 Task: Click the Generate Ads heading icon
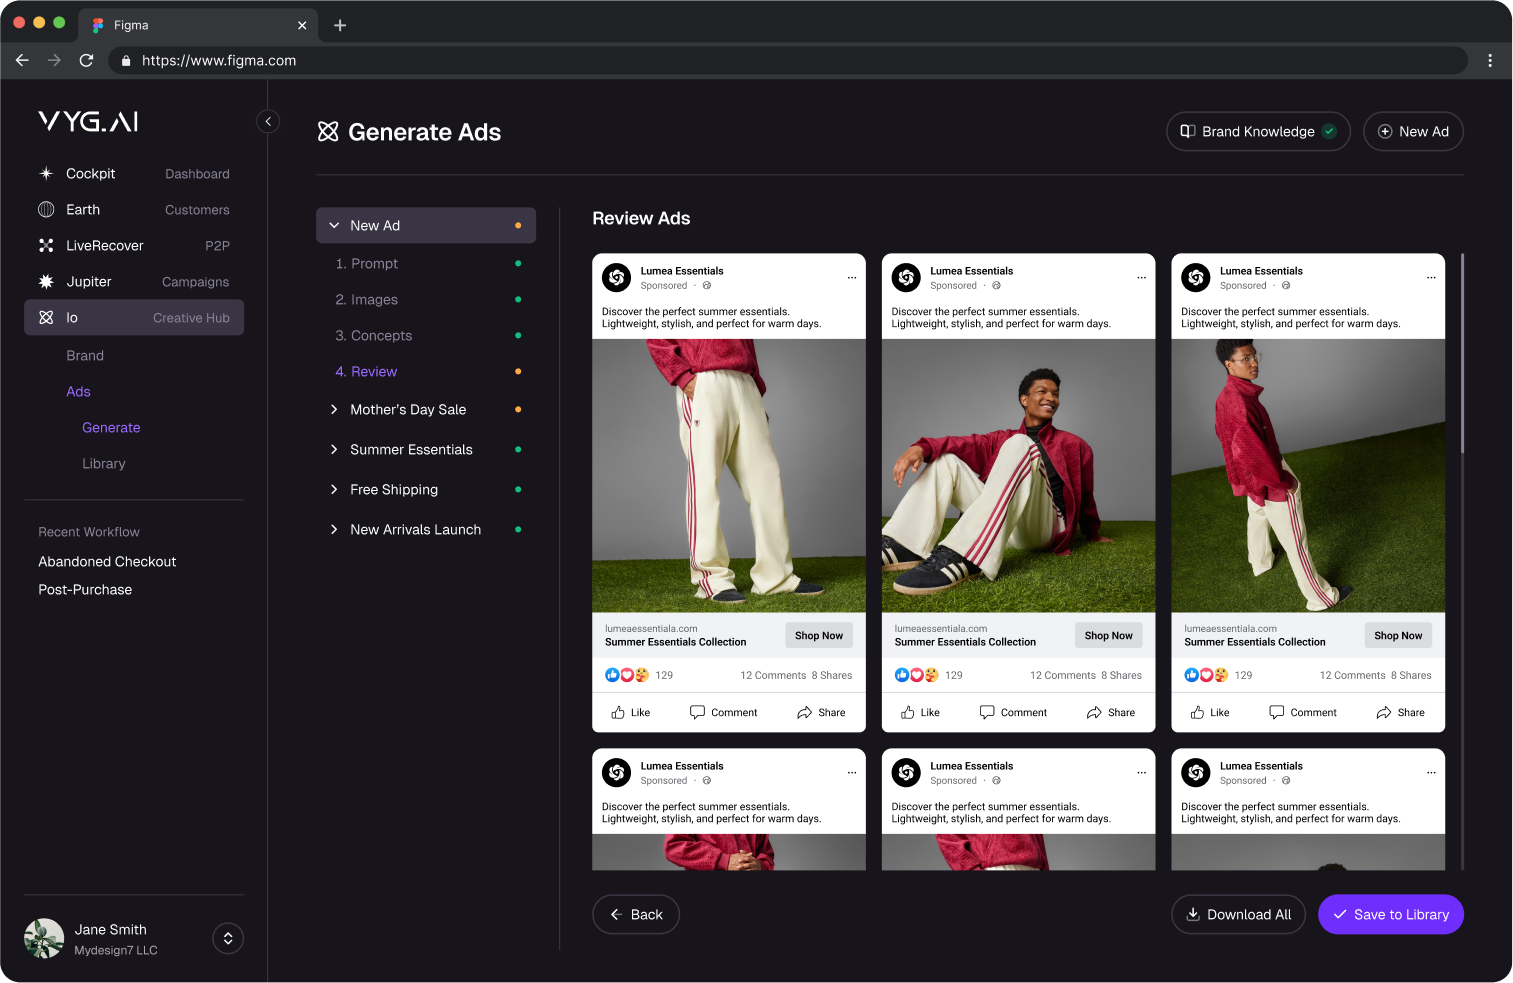pyautogui.click(x=328, y=131)
